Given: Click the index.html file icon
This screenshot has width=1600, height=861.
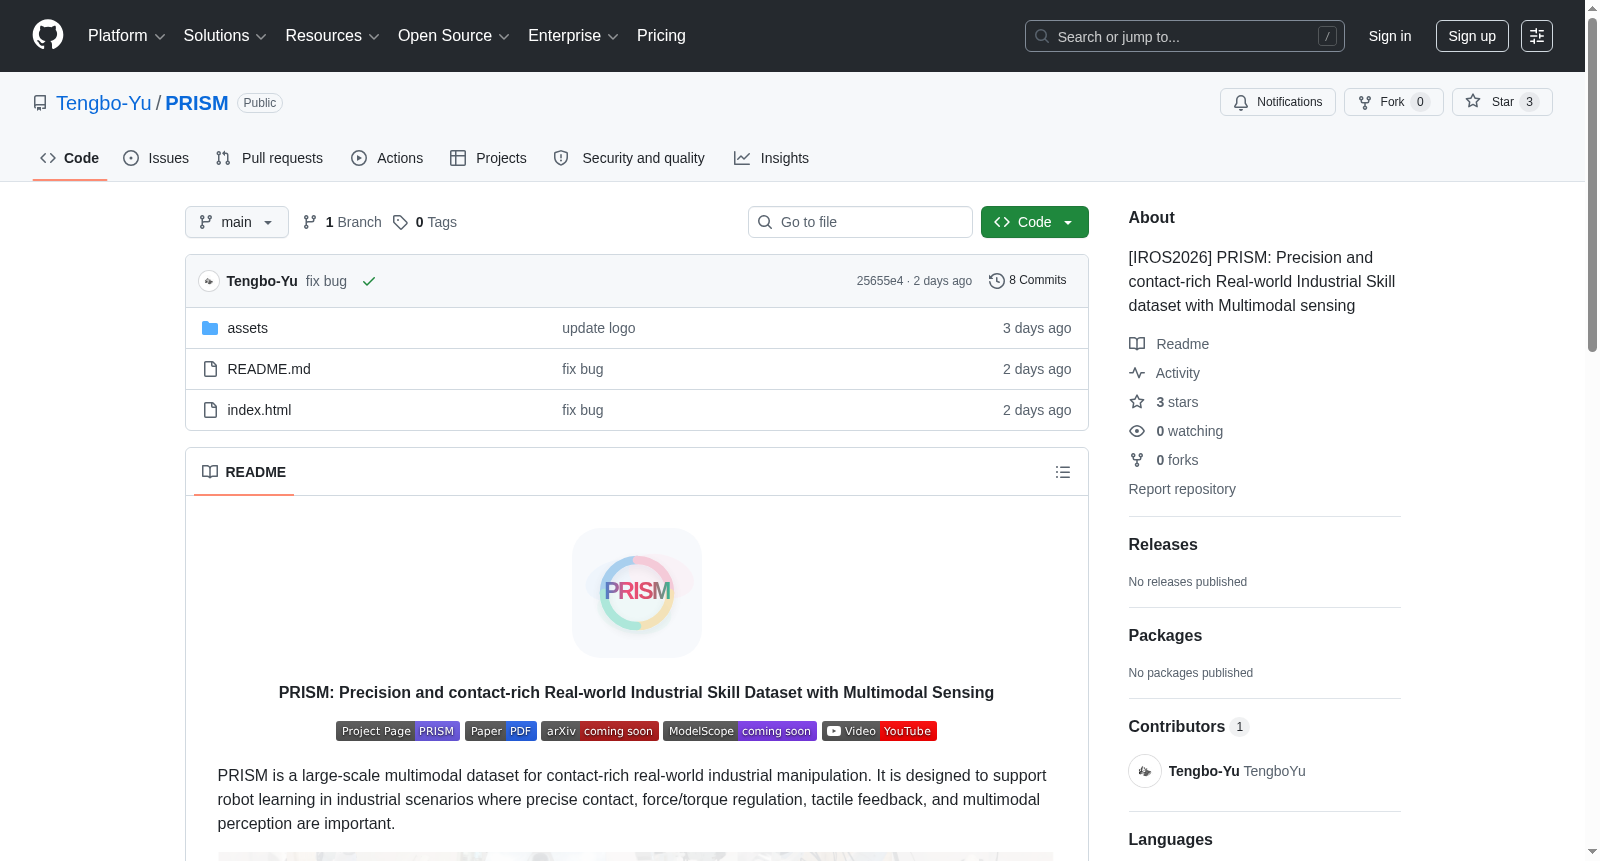Looking at the screenshot, I should click(210, 410).
